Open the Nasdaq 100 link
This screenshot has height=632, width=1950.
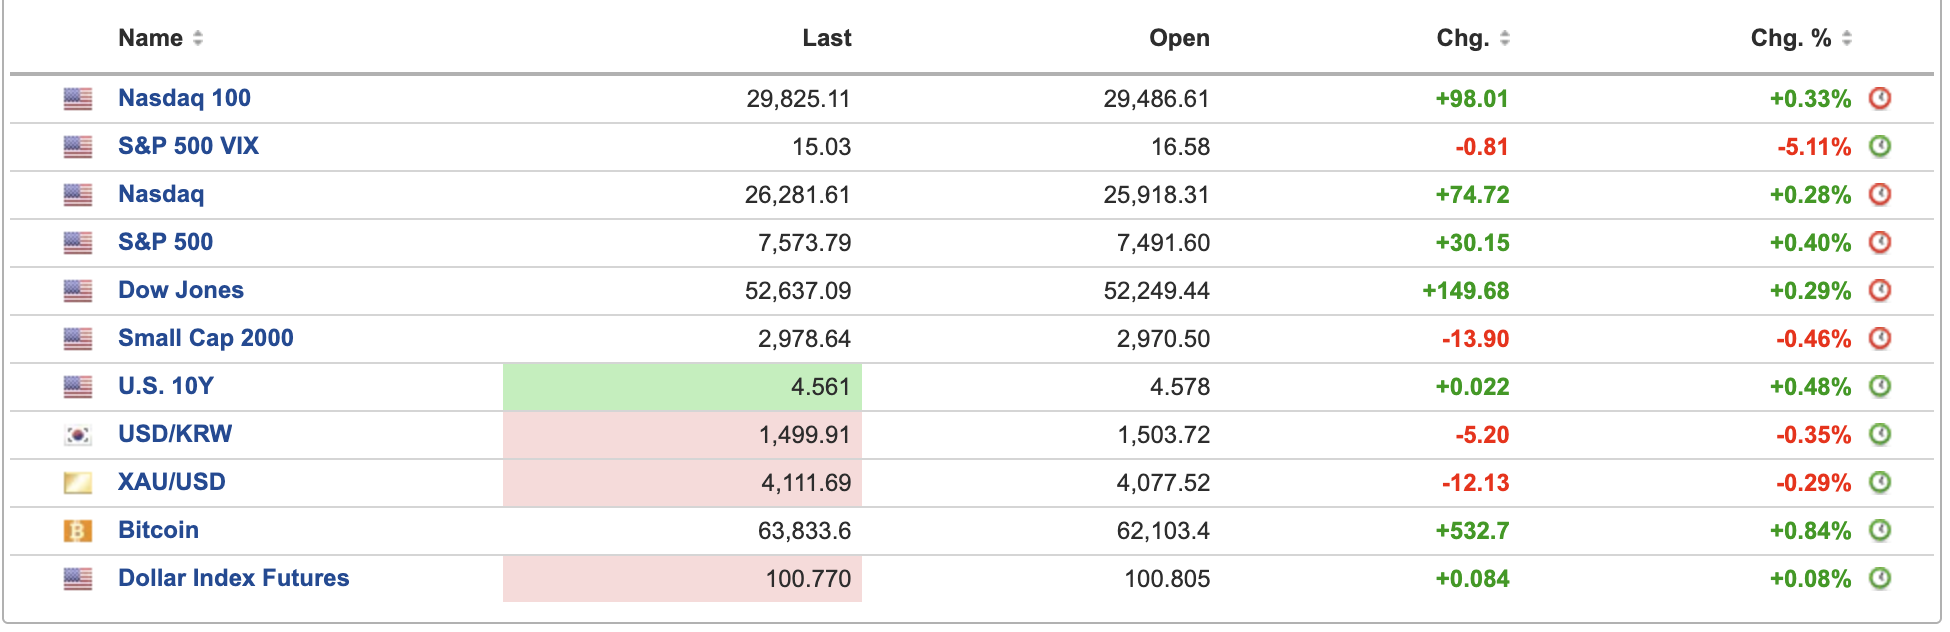(184, 98)
